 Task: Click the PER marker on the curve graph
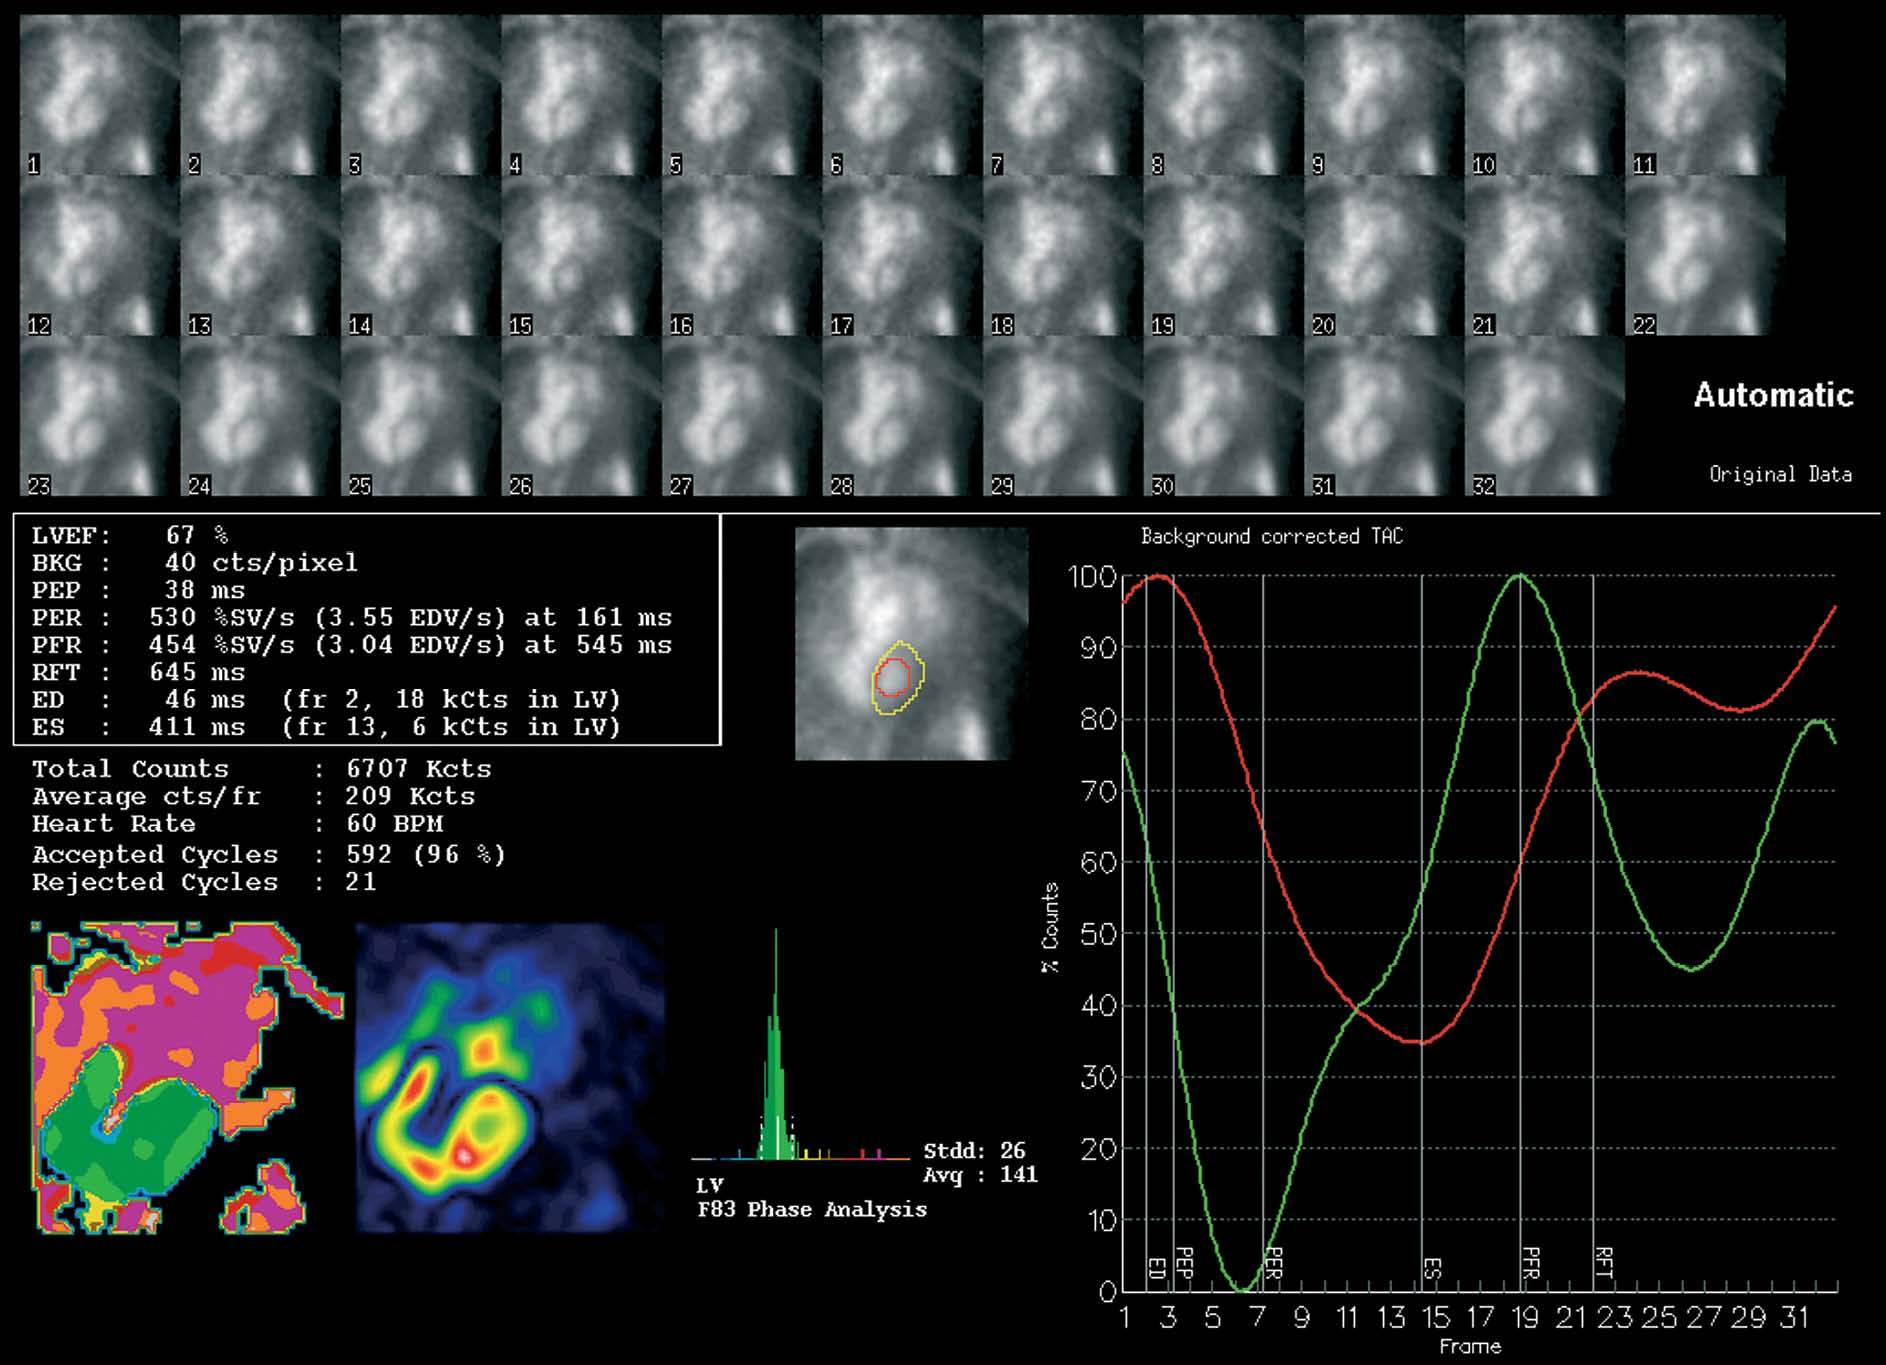1273,1262
